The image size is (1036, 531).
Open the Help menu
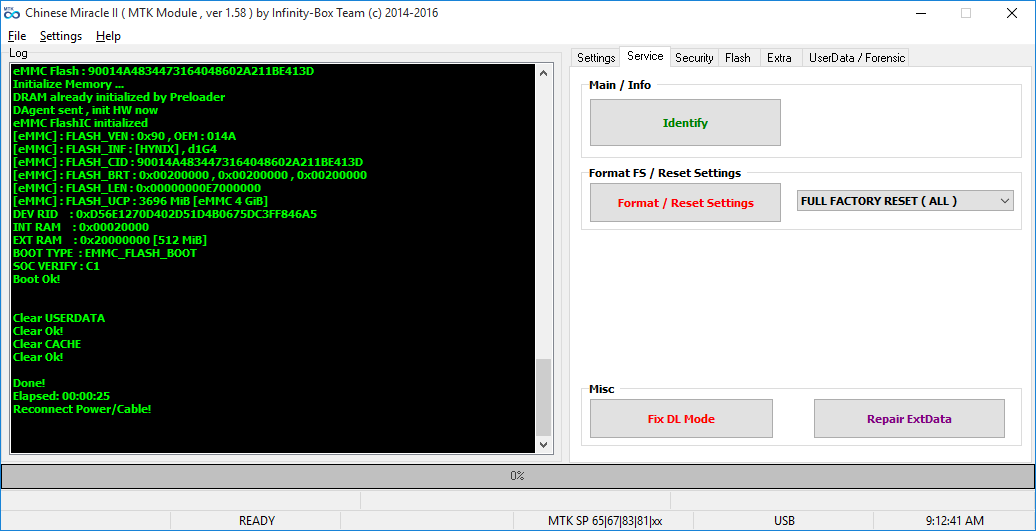pyautogui.click(x=108, y=36)
